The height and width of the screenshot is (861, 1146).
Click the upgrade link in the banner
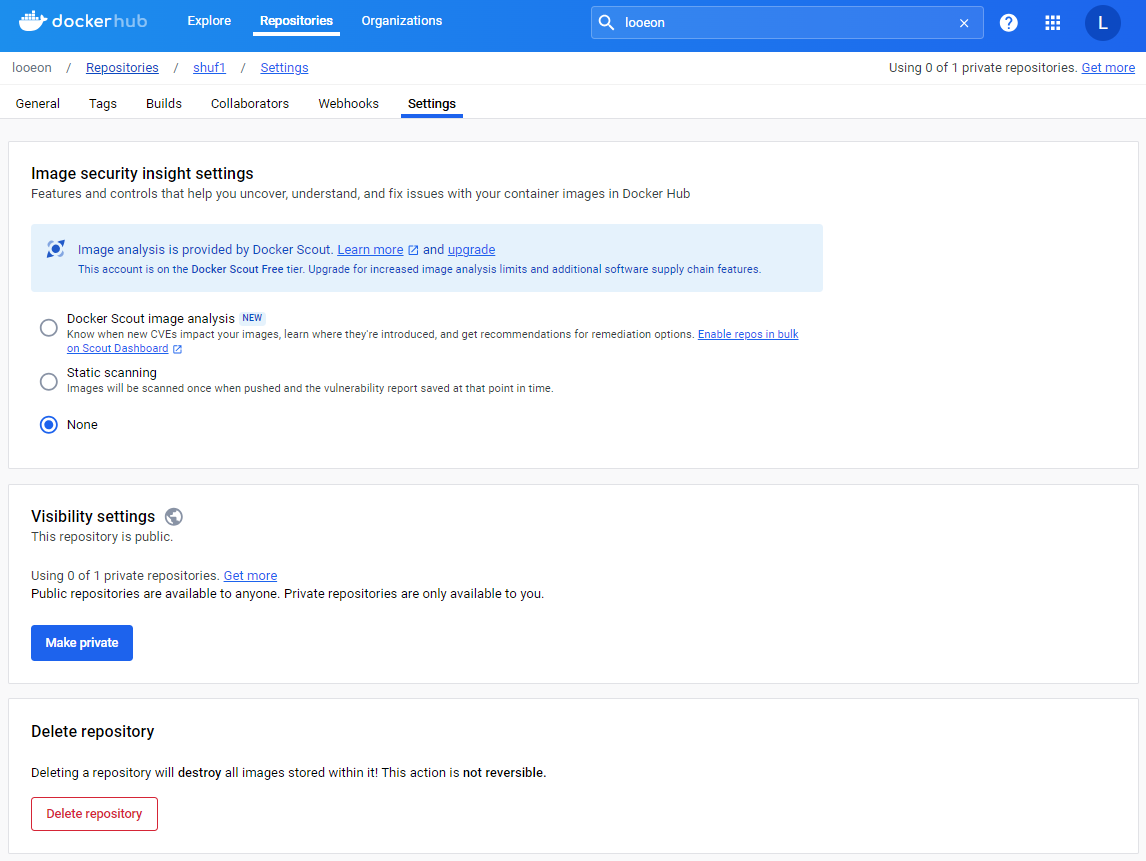tap(471, 250)
